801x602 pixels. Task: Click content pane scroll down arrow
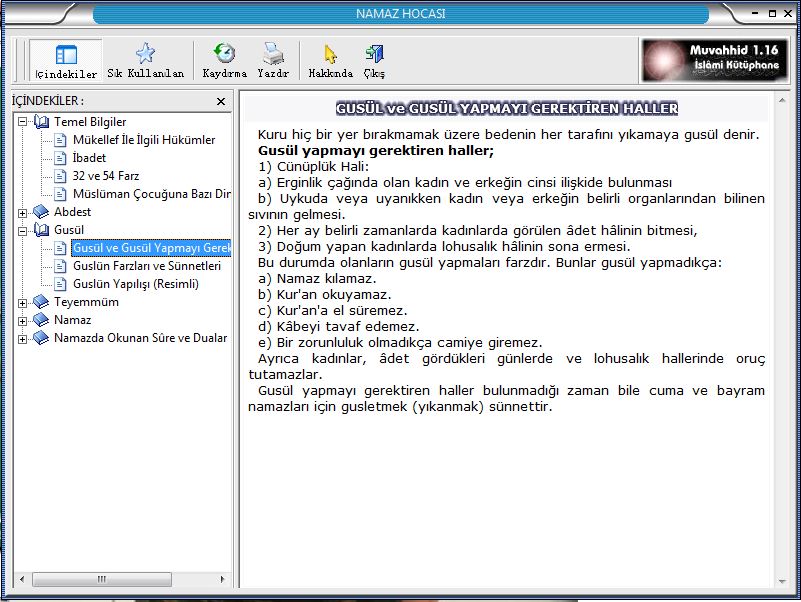(782, 581)
